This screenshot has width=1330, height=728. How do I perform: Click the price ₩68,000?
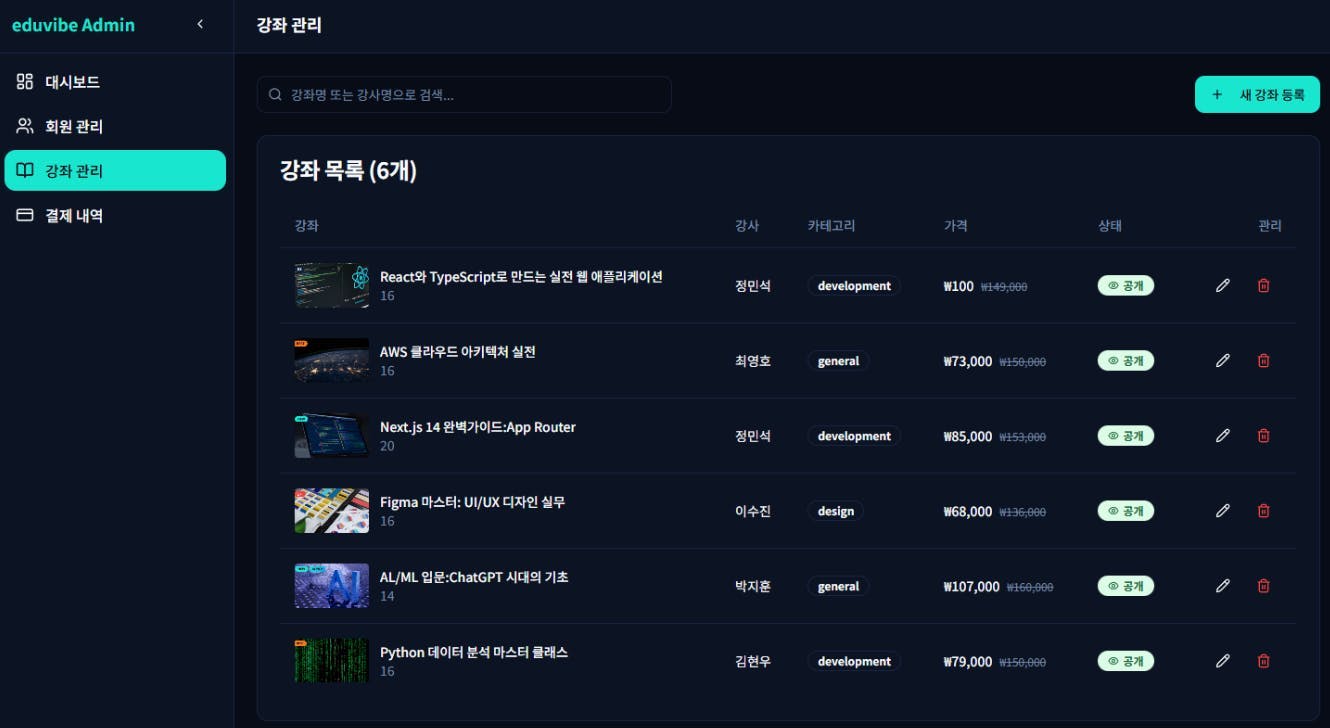(x=968, y=511)
